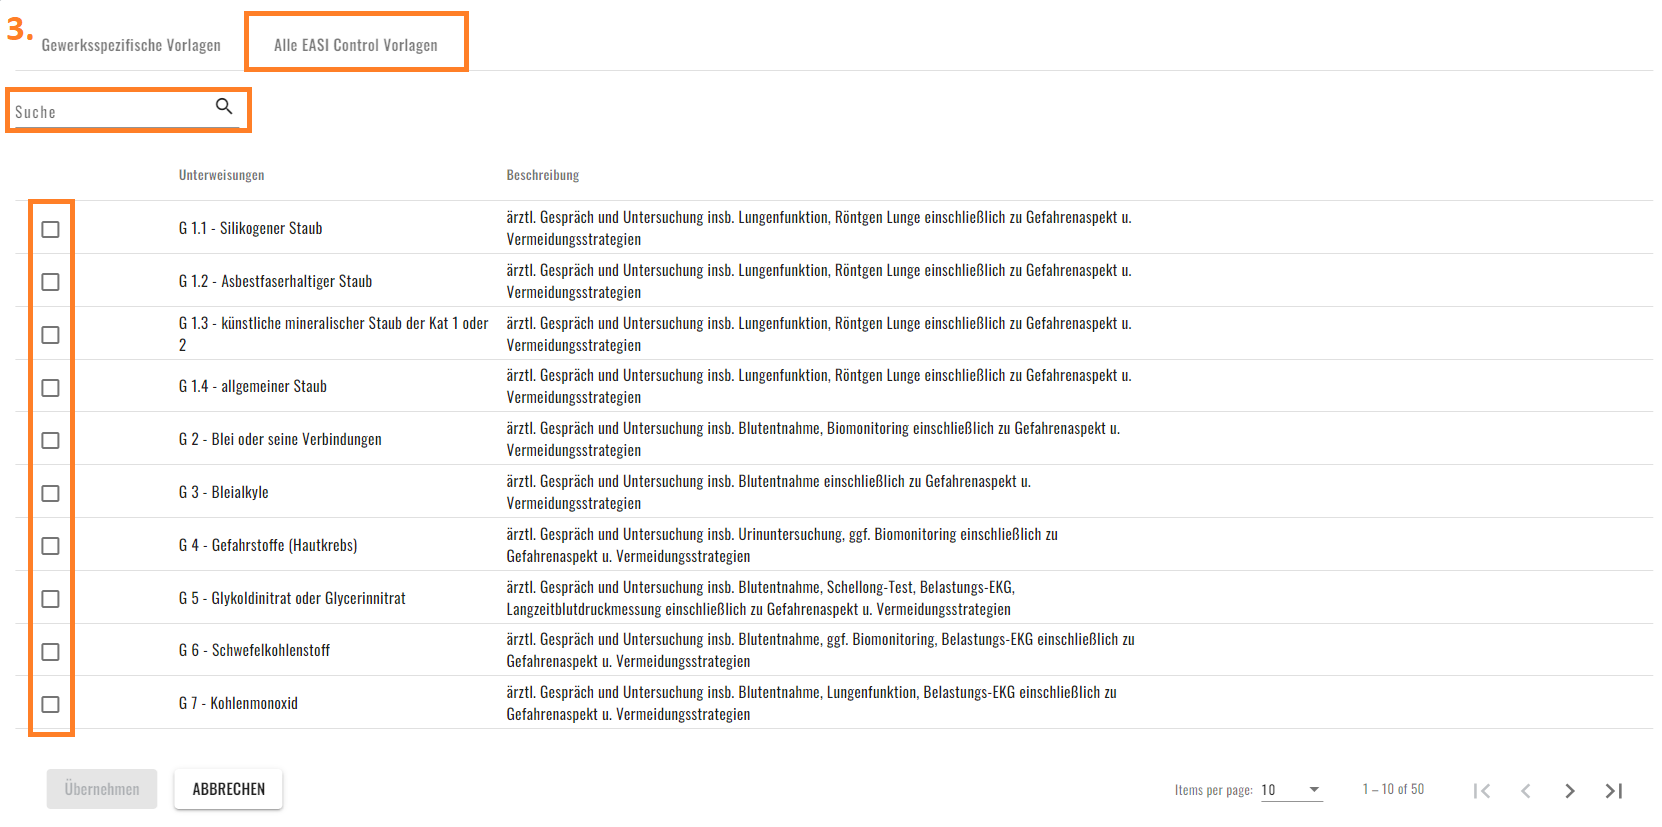Click the G 5 description with Schellong-Test
The image size is (1662, 827).
pyautogui.click(x=760, y=598)
